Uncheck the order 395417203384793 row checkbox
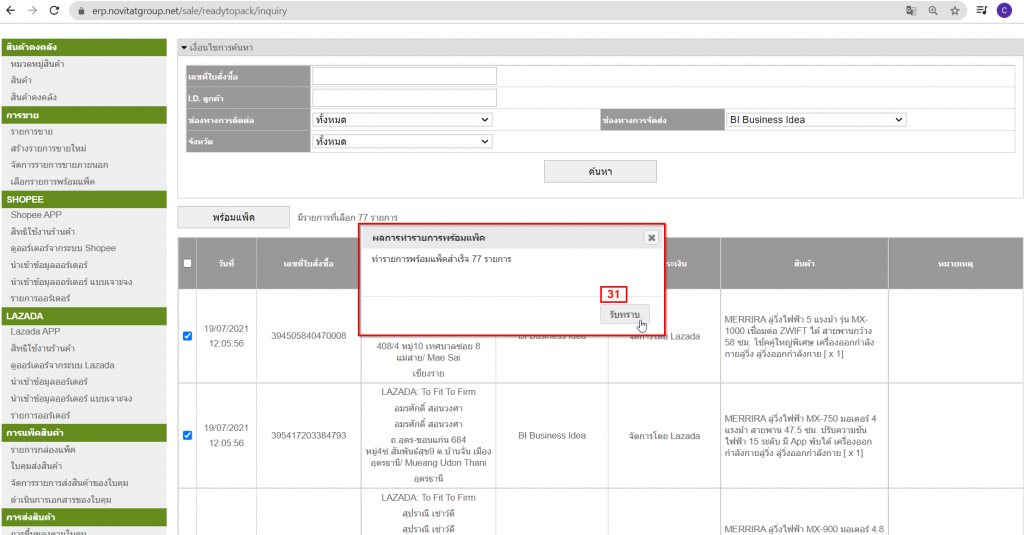The image size is (1024, 535). 188,435
